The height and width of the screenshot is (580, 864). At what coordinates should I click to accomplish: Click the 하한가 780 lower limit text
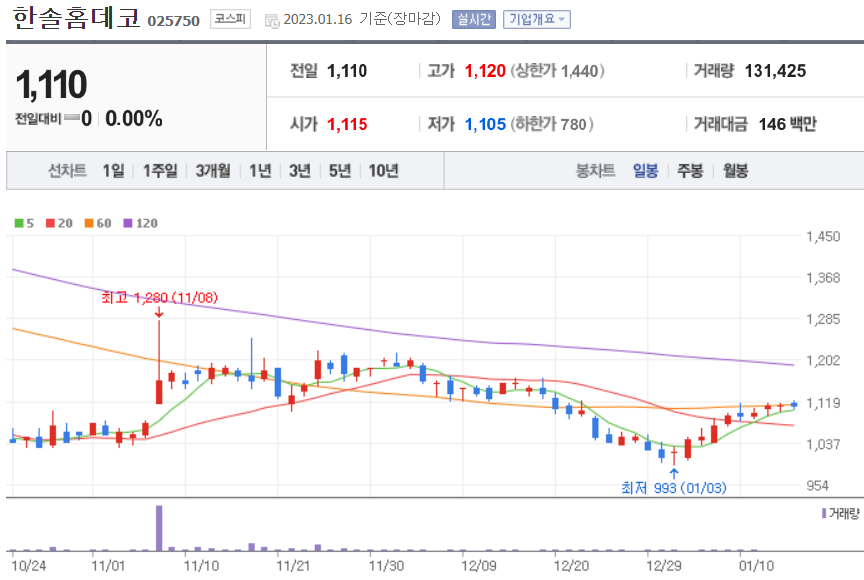(x=552, y=124)
